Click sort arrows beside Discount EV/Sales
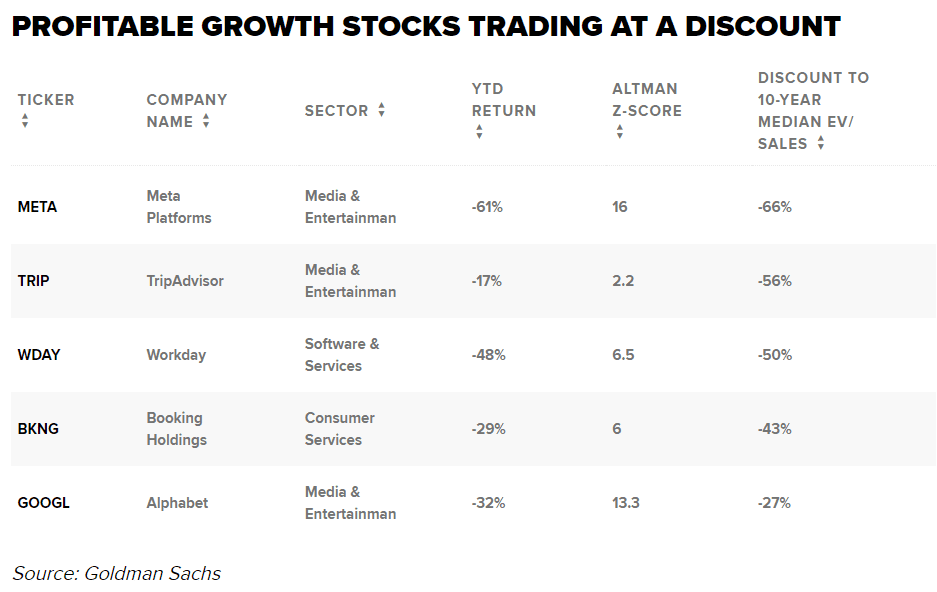This screenshot has height=592, width=937. [820, 143]
